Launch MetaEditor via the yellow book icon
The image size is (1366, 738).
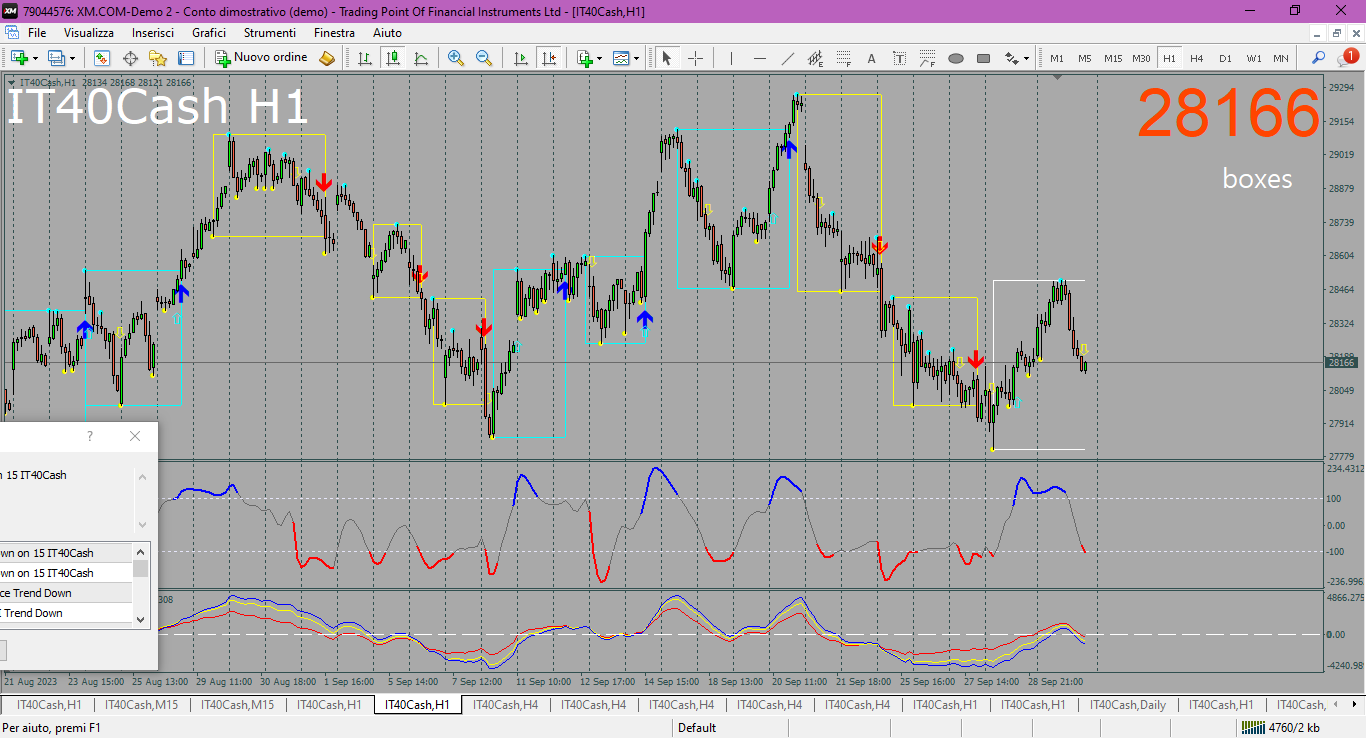[x=327, y=58]
